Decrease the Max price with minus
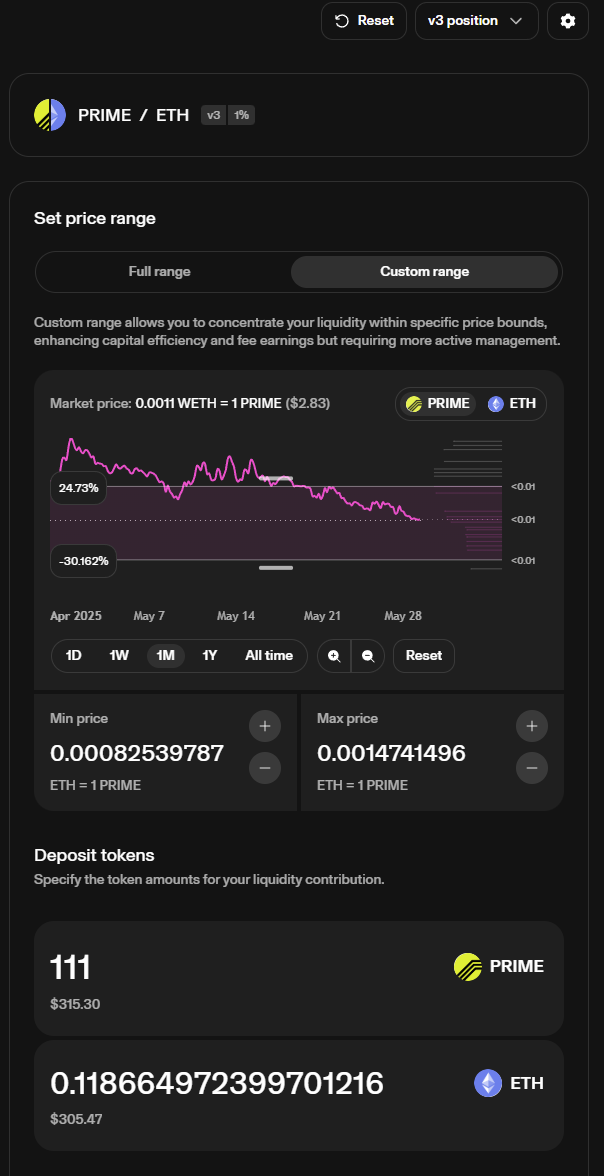Screen dimensions: 604x1176 click(x=532, y=768)
